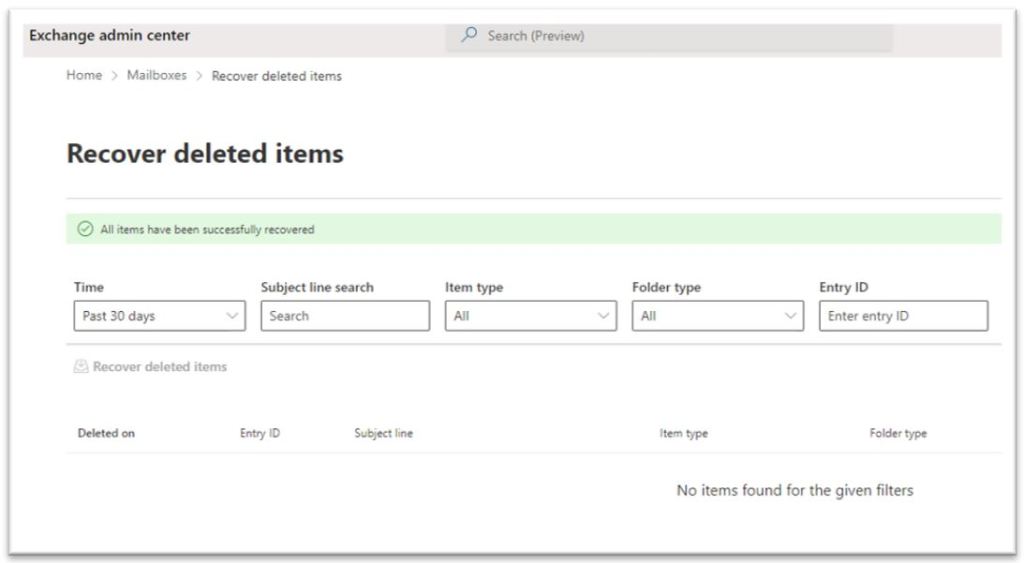Click the Subject line search label
The height and width of the screenshot is (563, 1024).
(317, 287)
